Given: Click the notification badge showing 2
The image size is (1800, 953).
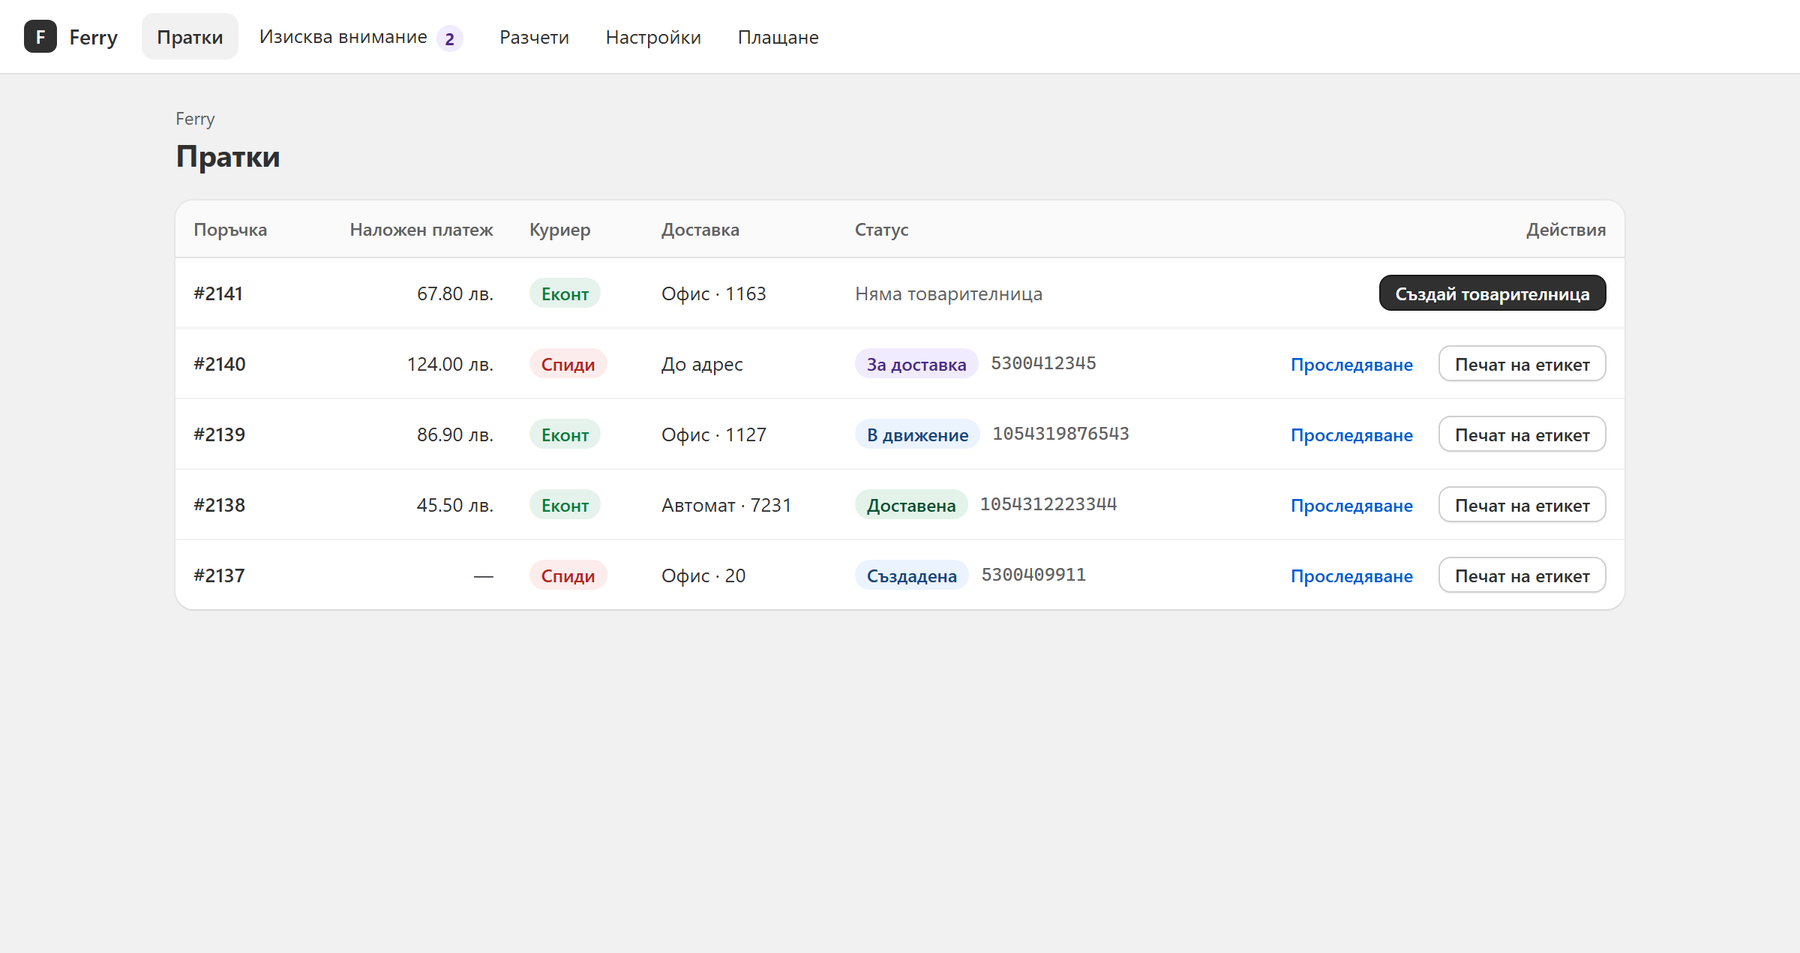Looking at the screenshot, I should click(x=450, y=39).
